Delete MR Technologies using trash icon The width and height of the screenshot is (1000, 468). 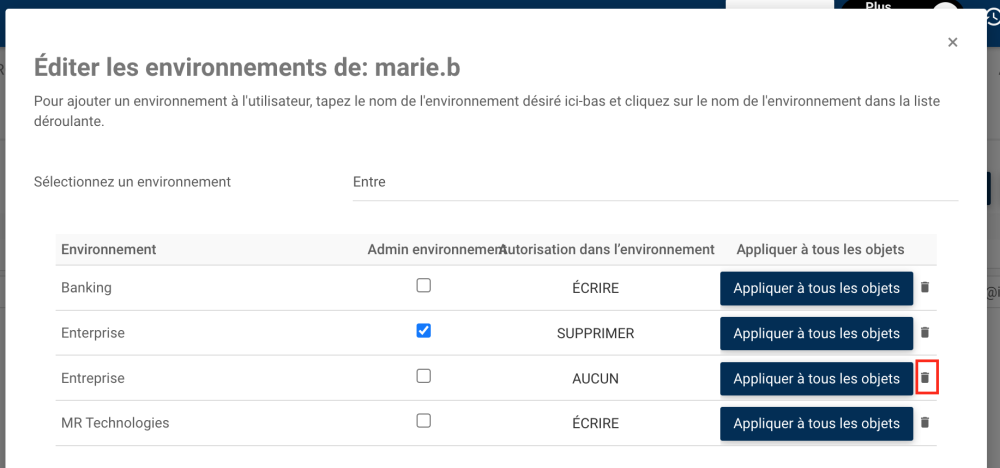pos(925,423)
